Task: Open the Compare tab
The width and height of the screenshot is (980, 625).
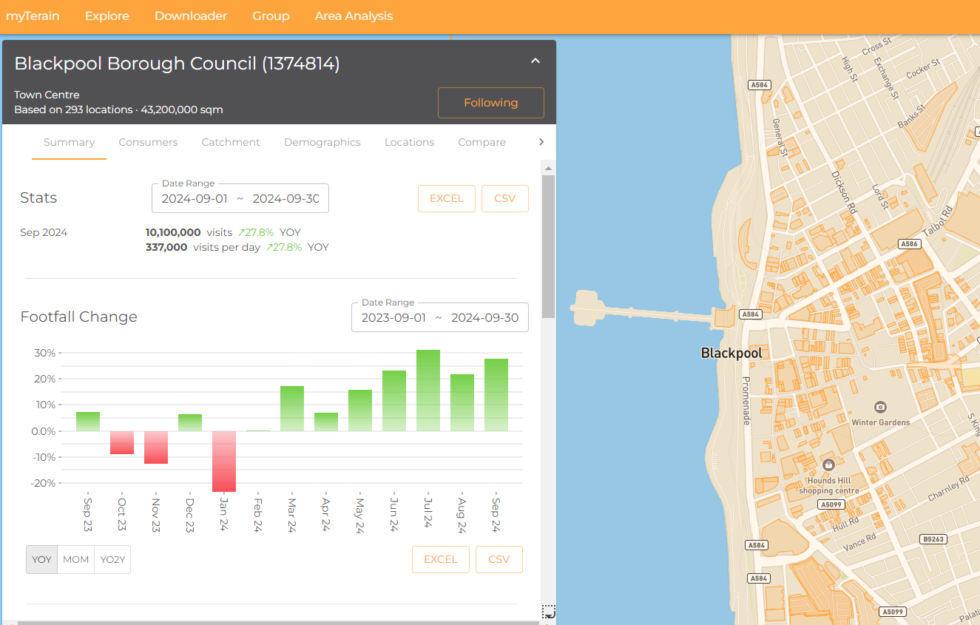Action: tap(482, 142)
